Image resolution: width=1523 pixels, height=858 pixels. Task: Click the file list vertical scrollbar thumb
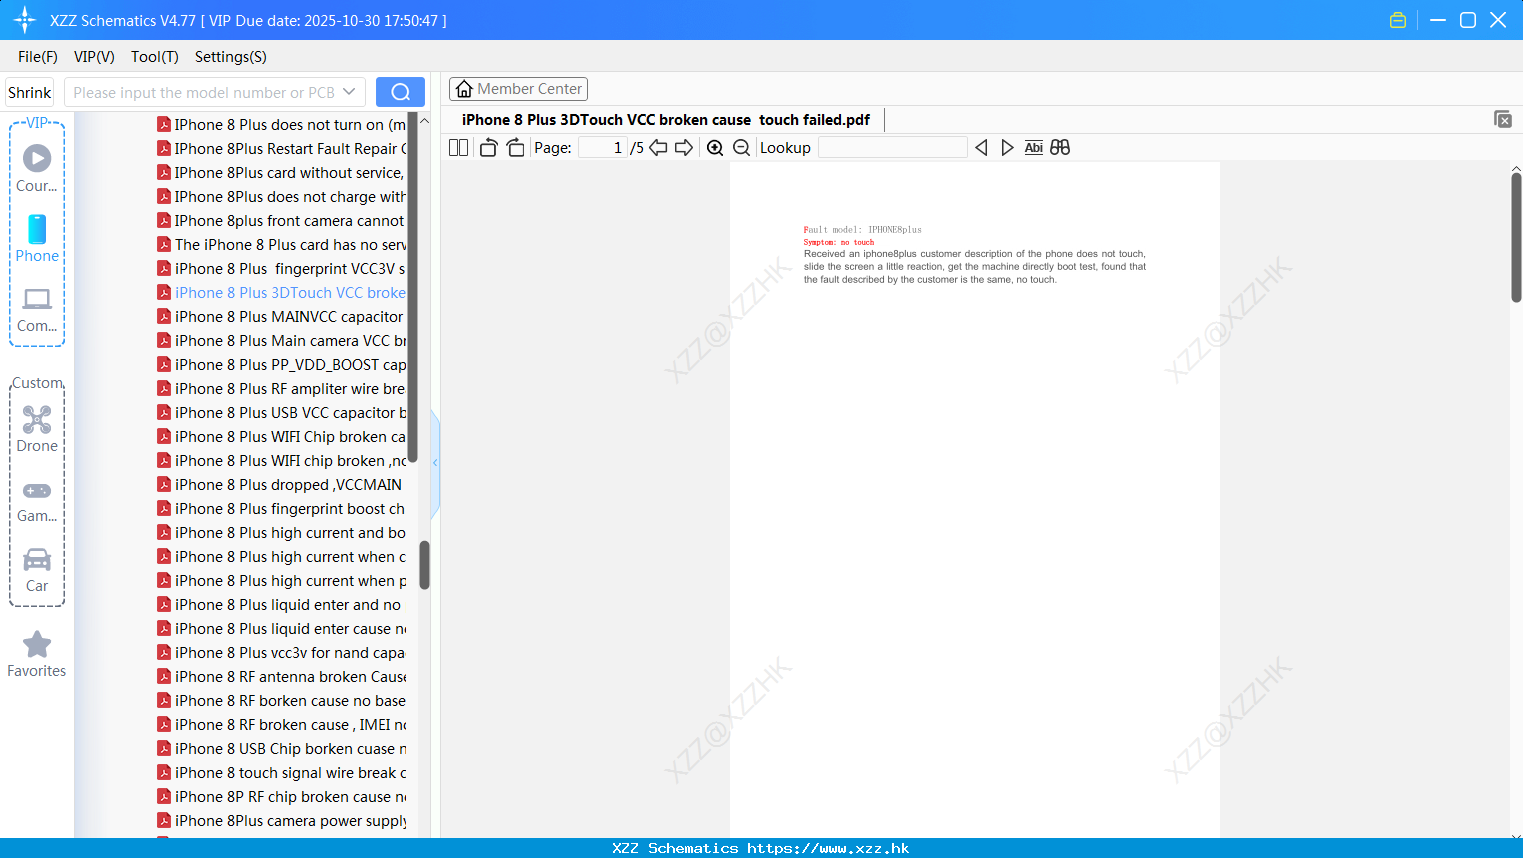(424, 565)
